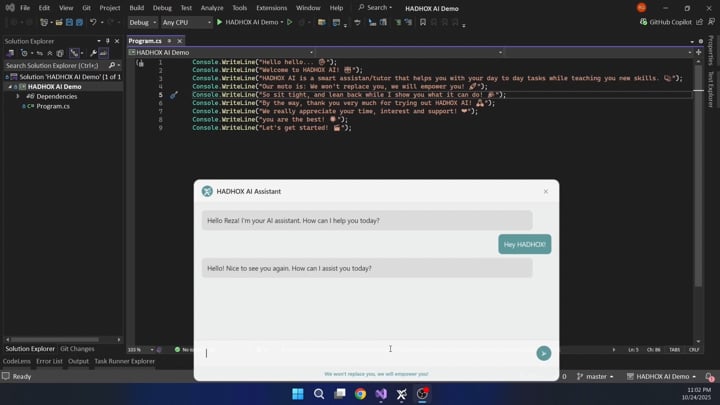Click the 'Hey HADHOX!' sent message bubble

[524, 244]
